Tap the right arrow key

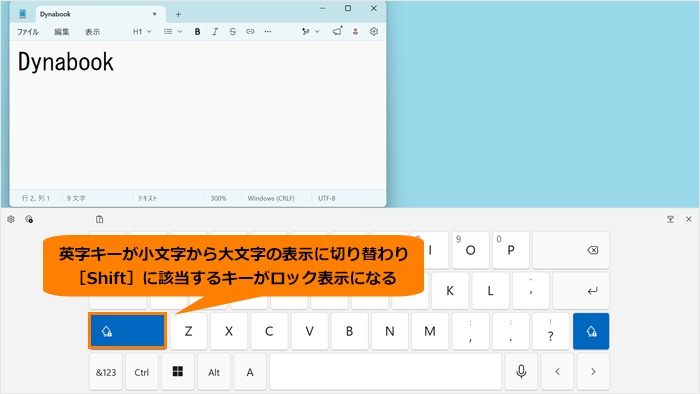(x=593, y=372)
